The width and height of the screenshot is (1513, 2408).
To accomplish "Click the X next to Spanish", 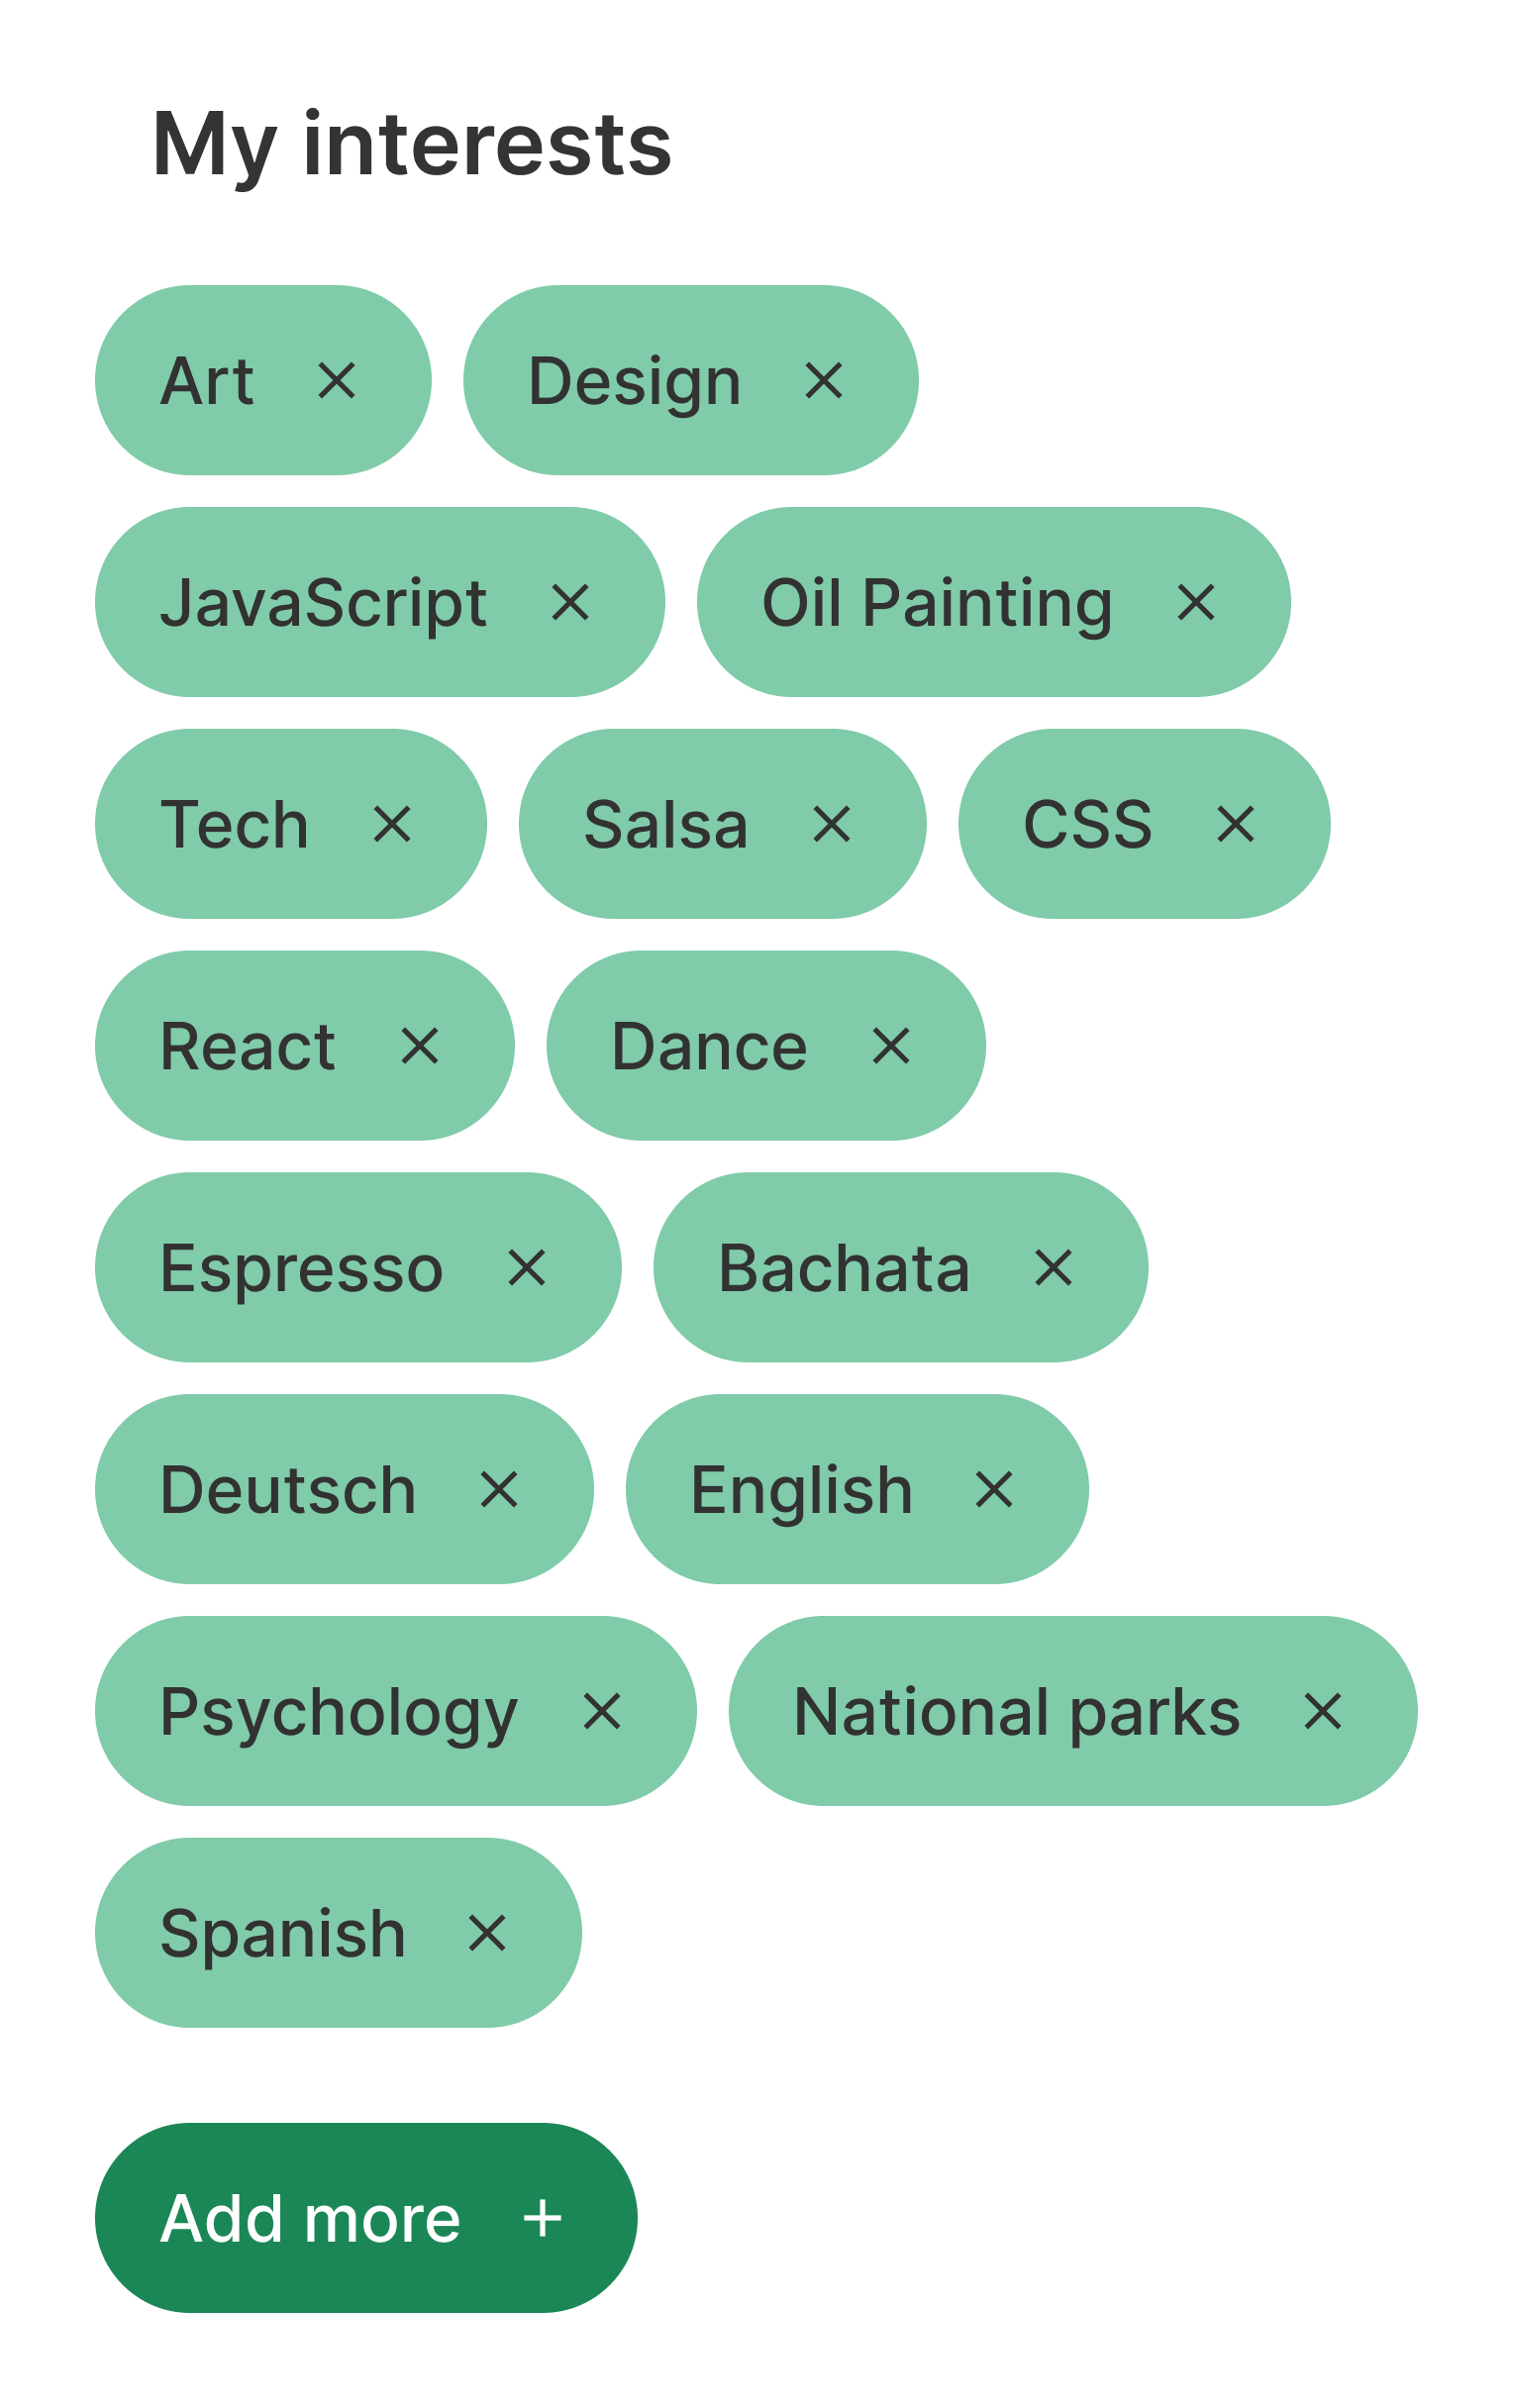I will (487, 1933).
